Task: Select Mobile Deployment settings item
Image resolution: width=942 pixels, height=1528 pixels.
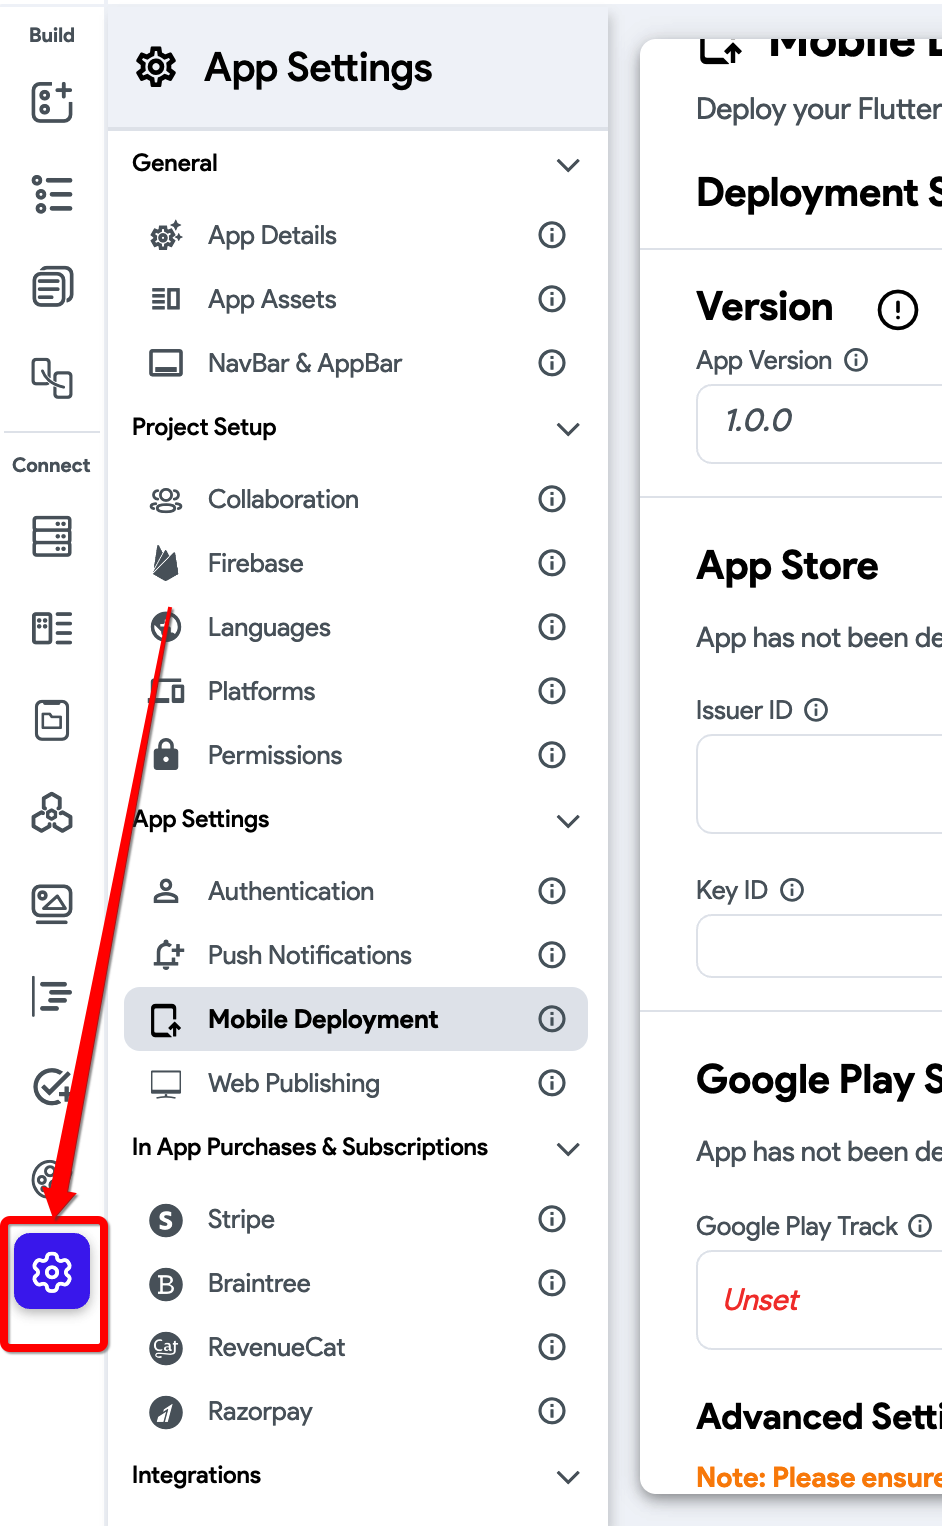Action: coord(356,1019)
